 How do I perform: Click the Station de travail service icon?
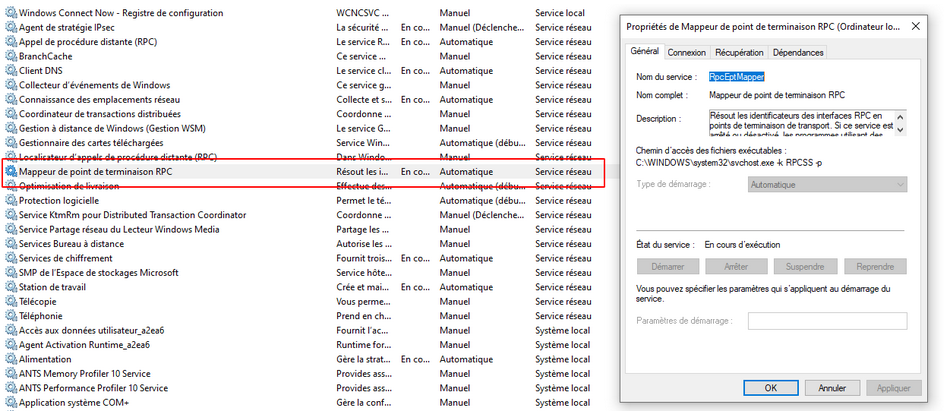[11, 287]
